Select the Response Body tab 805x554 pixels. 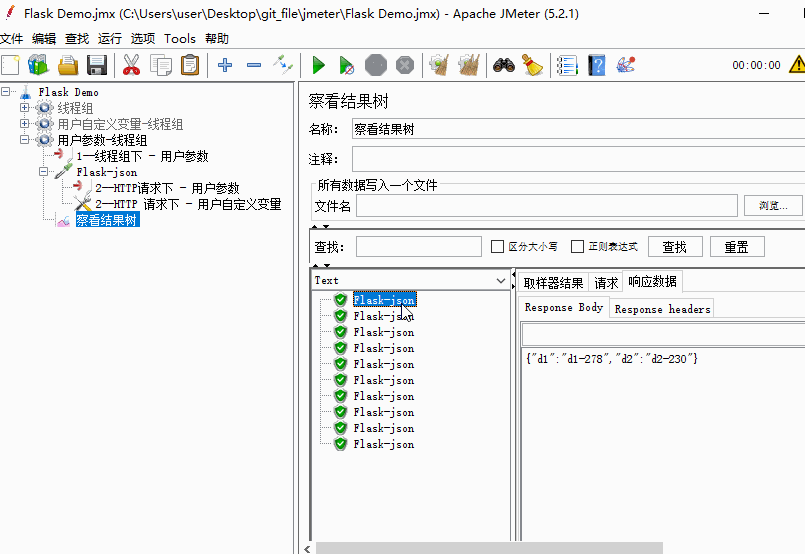[564, 307]
